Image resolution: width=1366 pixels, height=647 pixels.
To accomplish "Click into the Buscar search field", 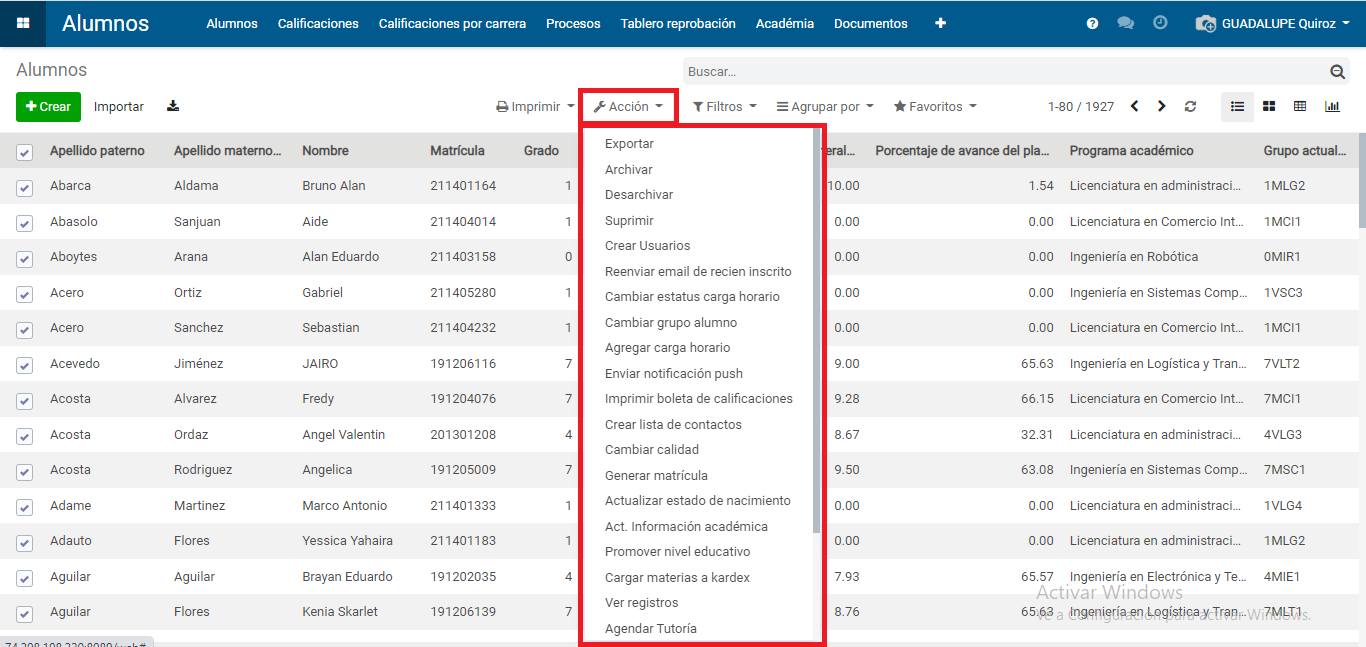I will (1000, 72).
